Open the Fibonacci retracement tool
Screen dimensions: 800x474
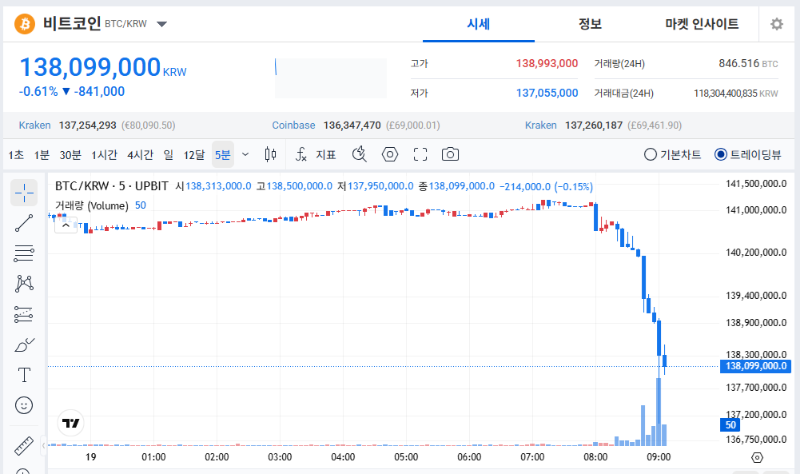tap(24, 253)
